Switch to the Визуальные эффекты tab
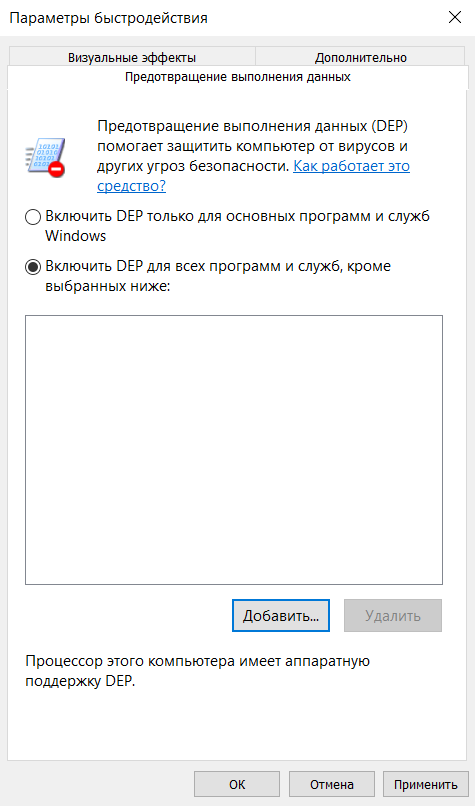475x806 pixels. (x=132, y=57)
